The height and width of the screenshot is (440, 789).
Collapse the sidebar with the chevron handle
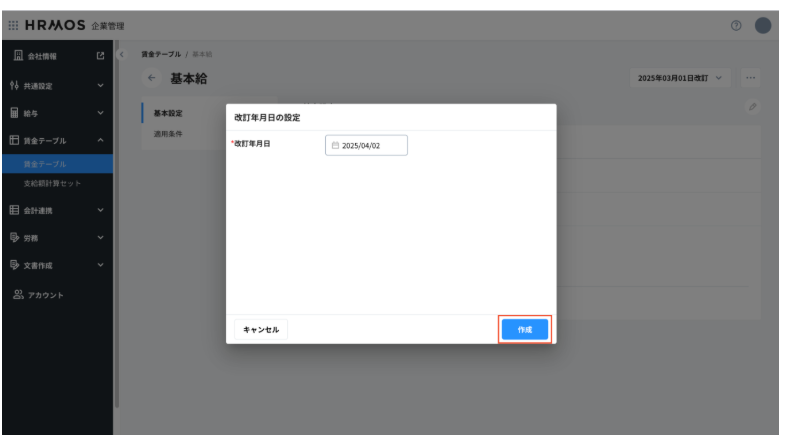pyautogui.click(x=124, y=52)
